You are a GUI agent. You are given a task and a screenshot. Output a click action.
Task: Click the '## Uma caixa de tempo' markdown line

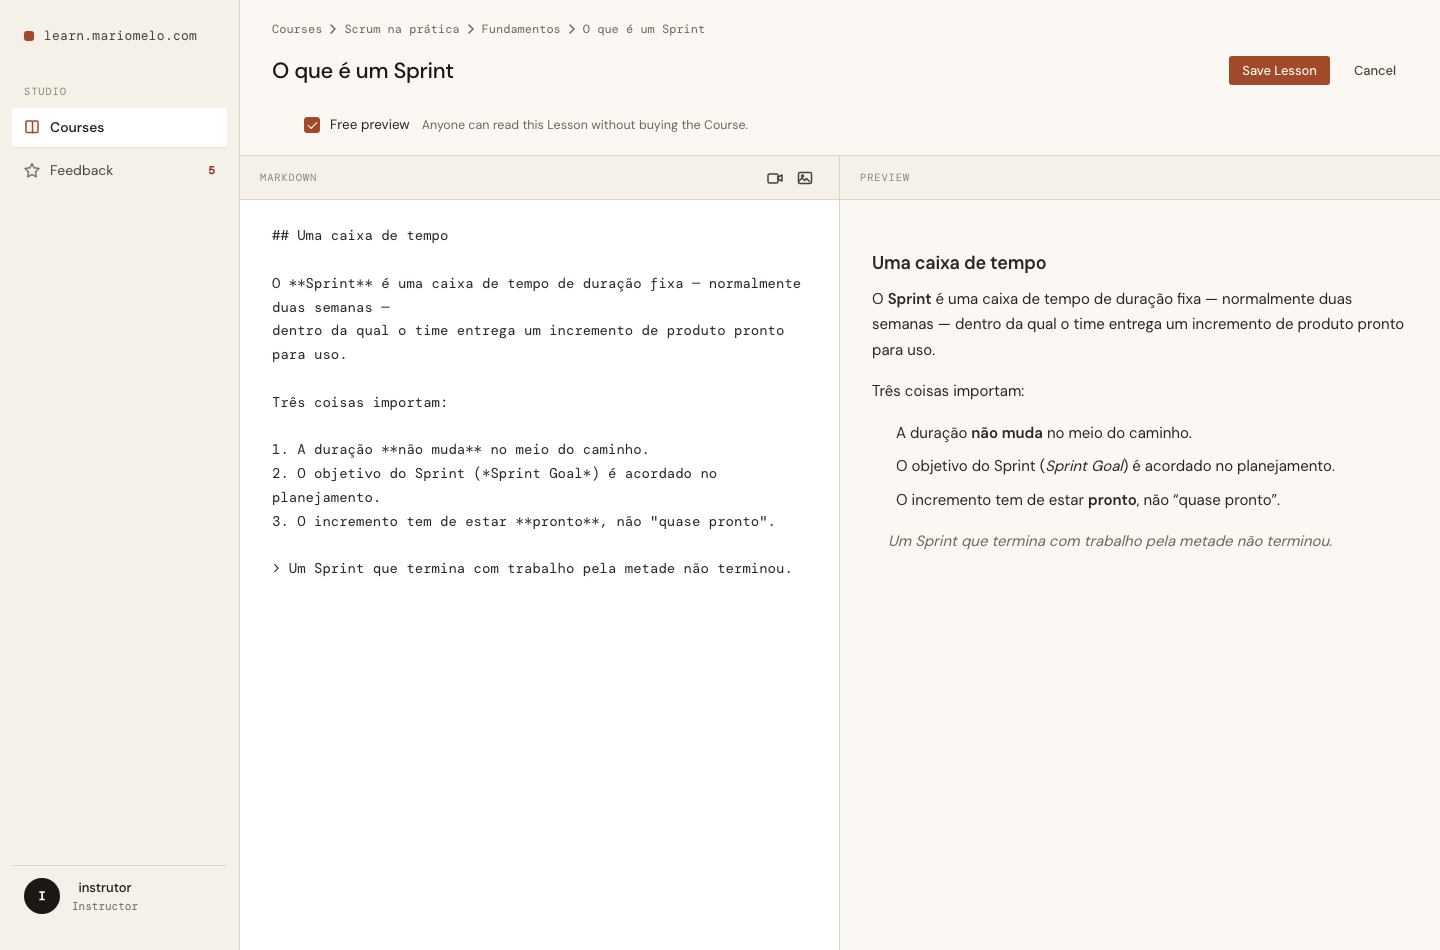pyautogui.click(x=360, y=236)
